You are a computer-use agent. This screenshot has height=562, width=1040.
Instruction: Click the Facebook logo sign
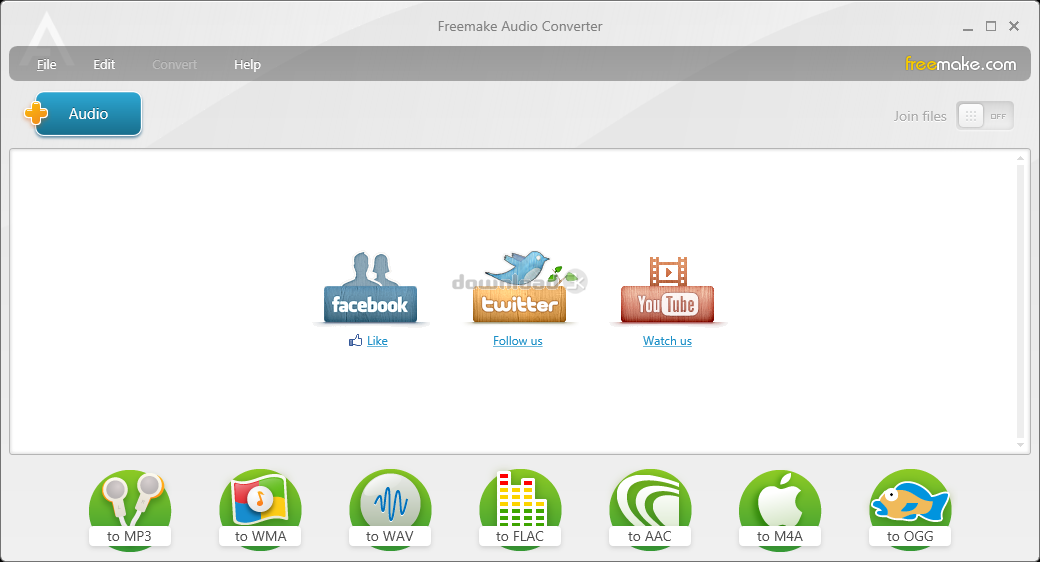pos(370,288)
